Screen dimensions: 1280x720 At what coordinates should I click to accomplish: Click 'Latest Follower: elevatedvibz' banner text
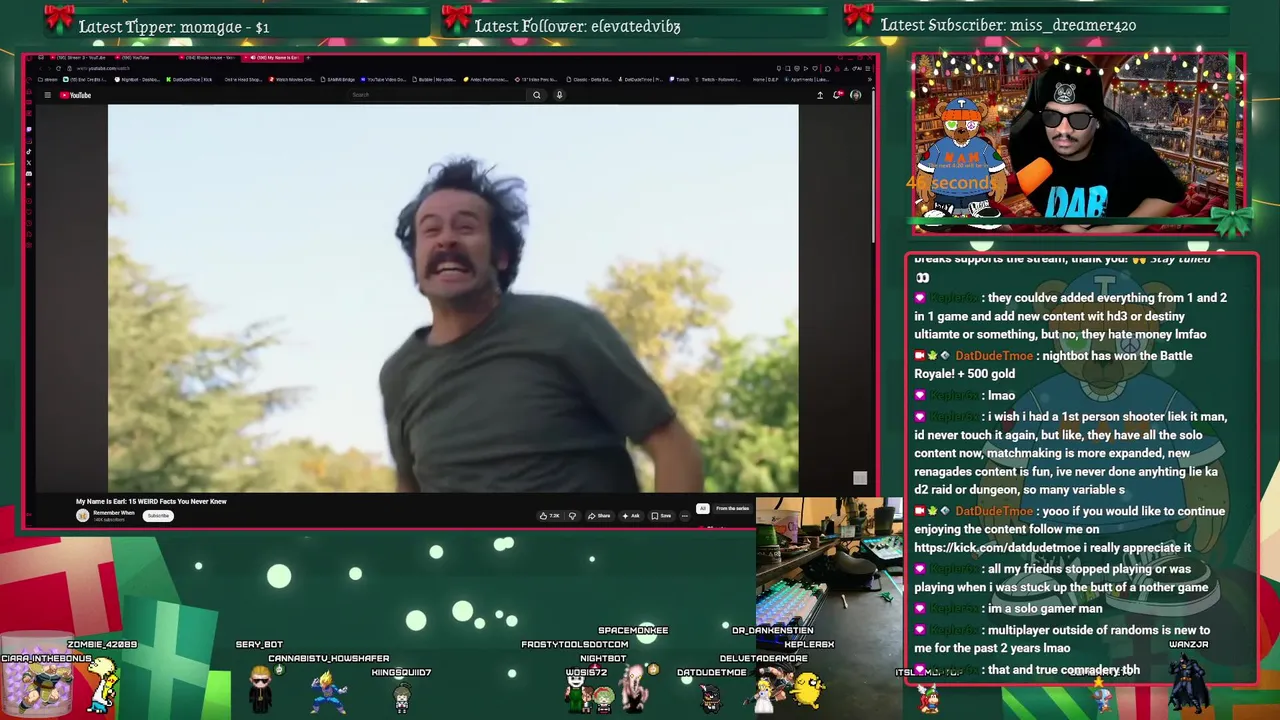[x=577, y=27]
